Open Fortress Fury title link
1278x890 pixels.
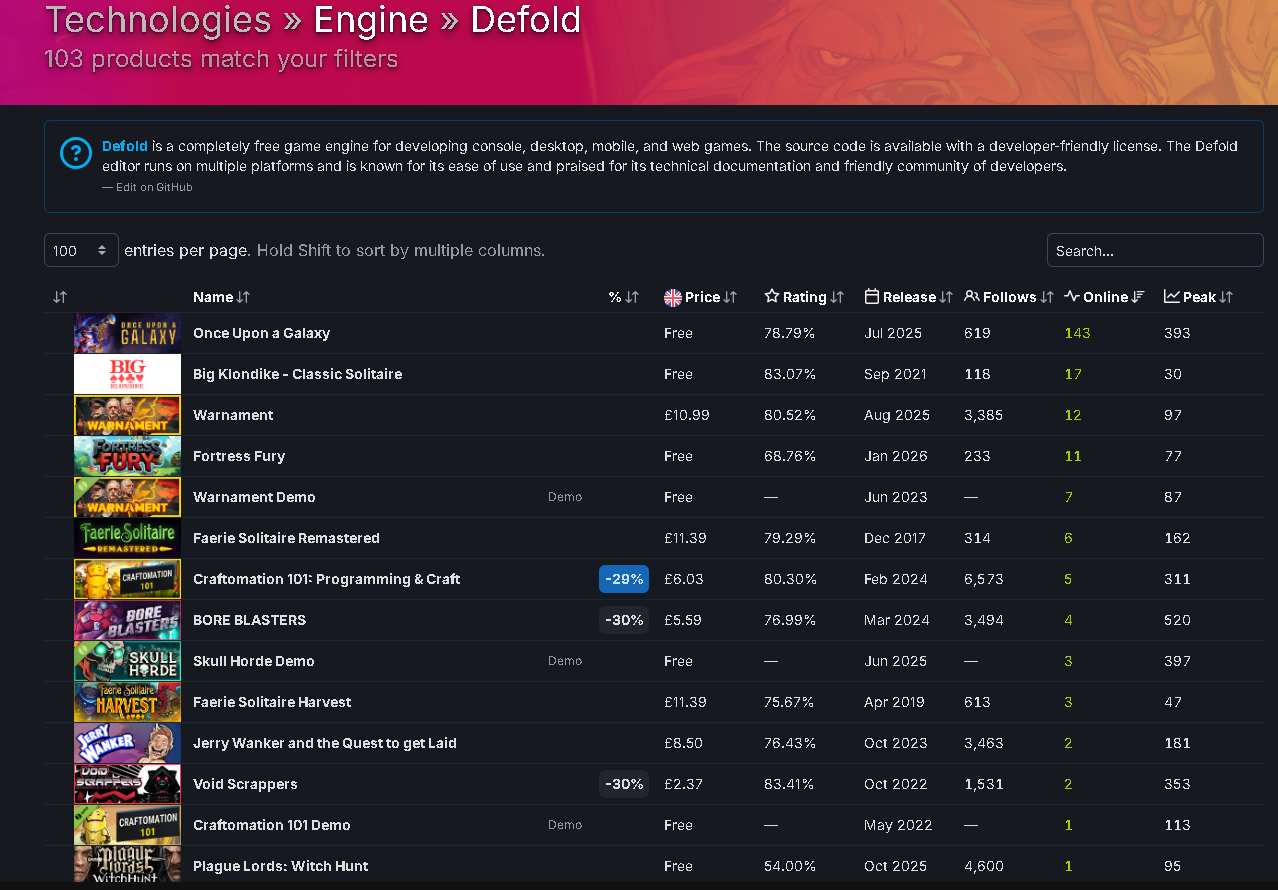239,456
